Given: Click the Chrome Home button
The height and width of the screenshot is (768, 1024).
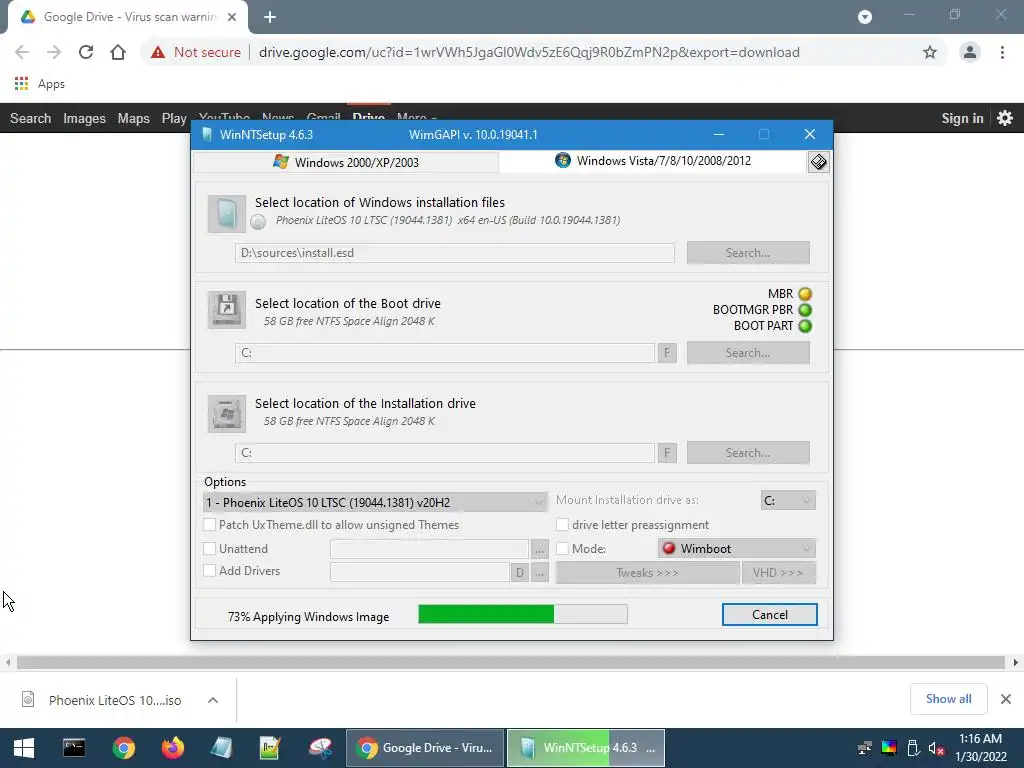Looking at the screenshot, I should tap(118, 52).
